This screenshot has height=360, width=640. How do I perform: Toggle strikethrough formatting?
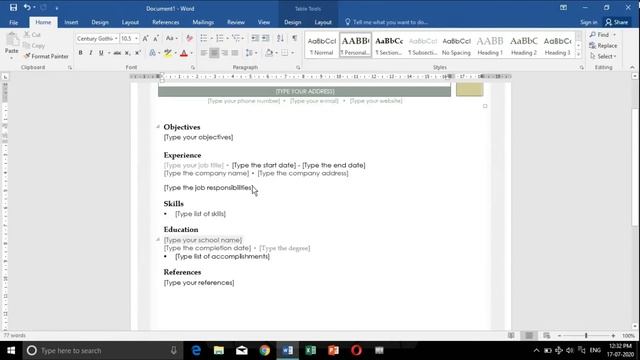click(117, 53)
